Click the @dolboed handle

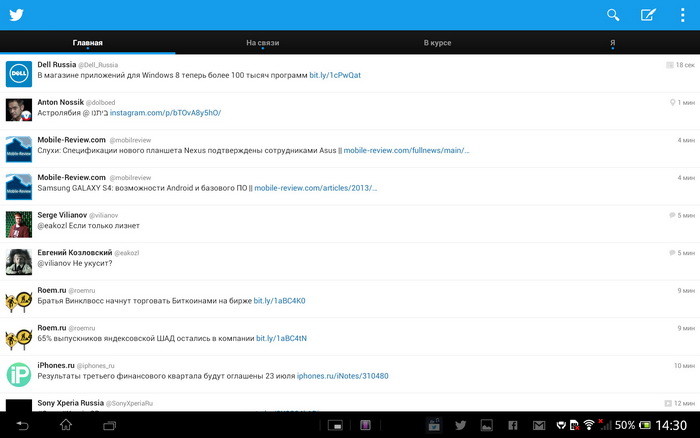100,103
